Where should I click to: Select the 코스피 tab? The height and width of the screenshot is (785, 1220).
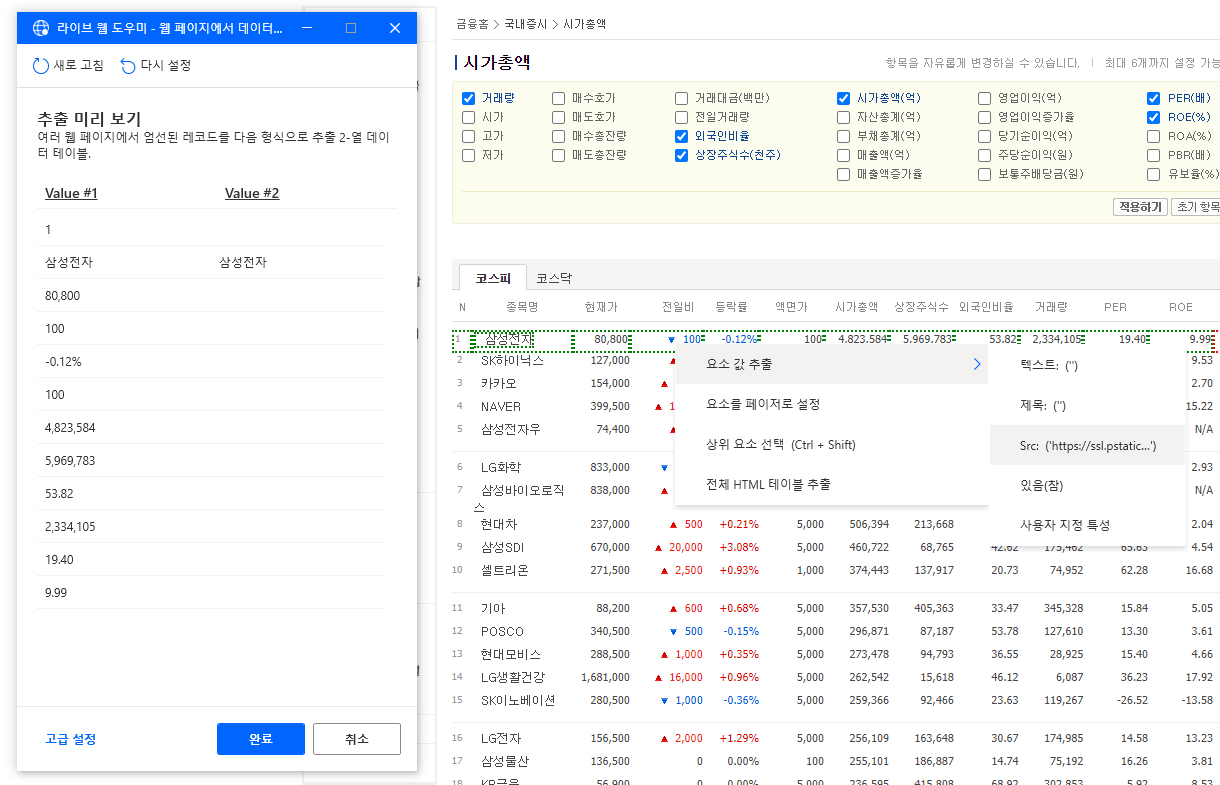pyautogui.click(x=492, y=279)
